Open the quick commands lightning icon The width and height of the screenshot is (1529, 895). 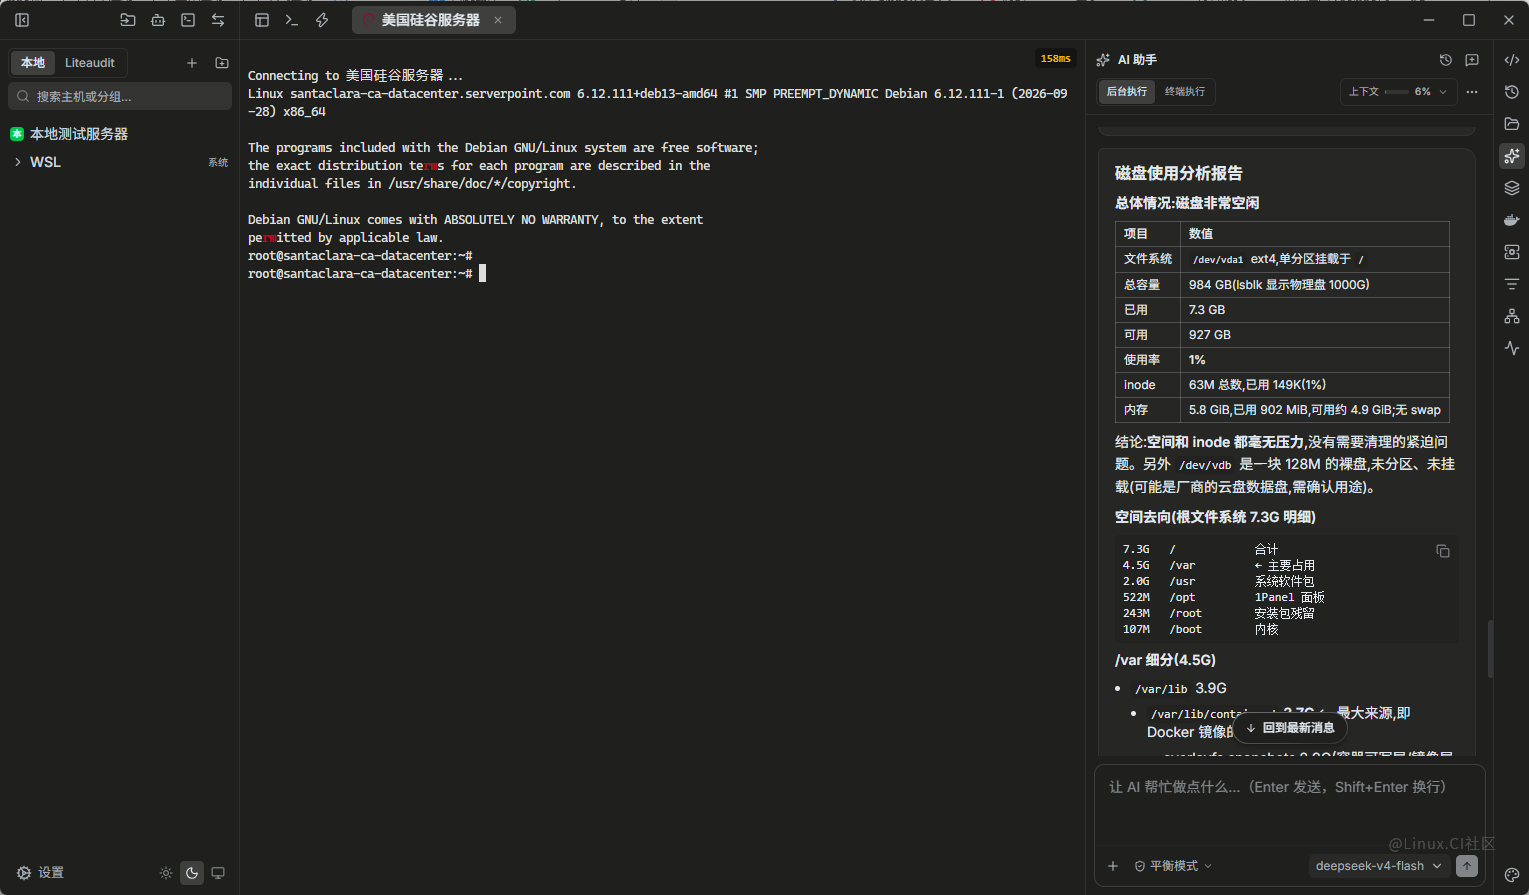322,20
